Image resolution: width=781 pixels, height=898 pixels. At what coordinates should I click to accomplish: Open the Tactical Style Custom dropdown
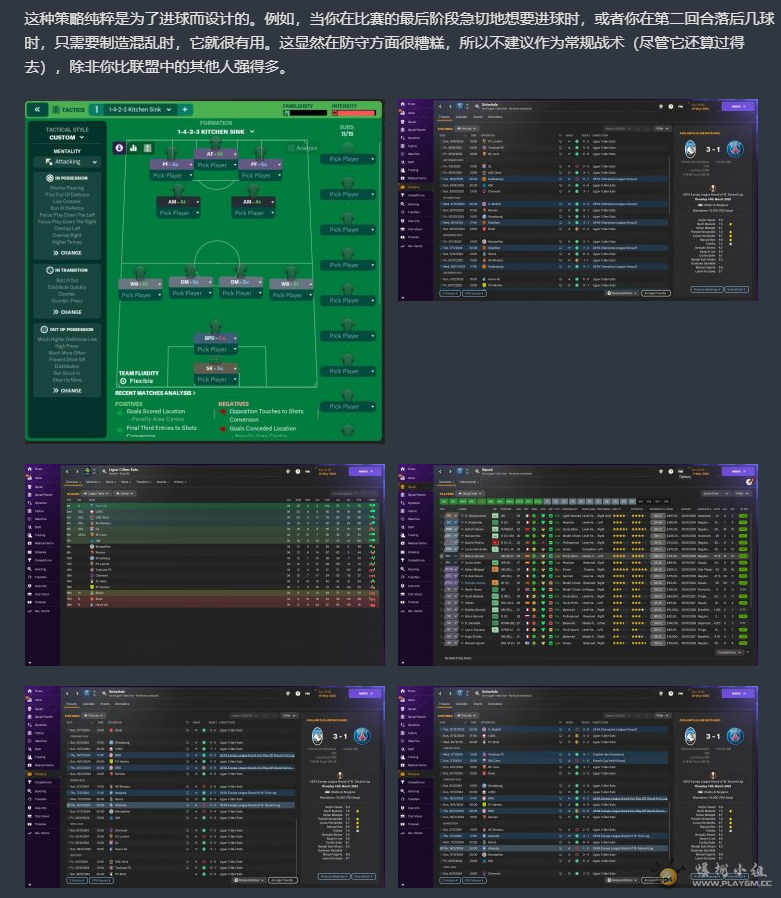[x=66, y=137]
